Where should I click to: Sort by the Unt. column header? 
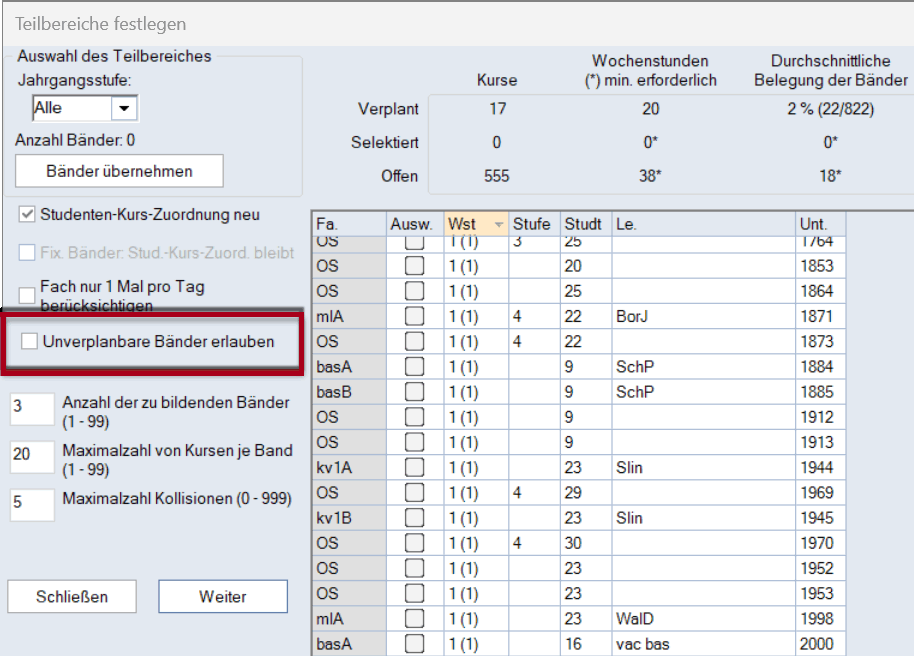pos(821,224)
